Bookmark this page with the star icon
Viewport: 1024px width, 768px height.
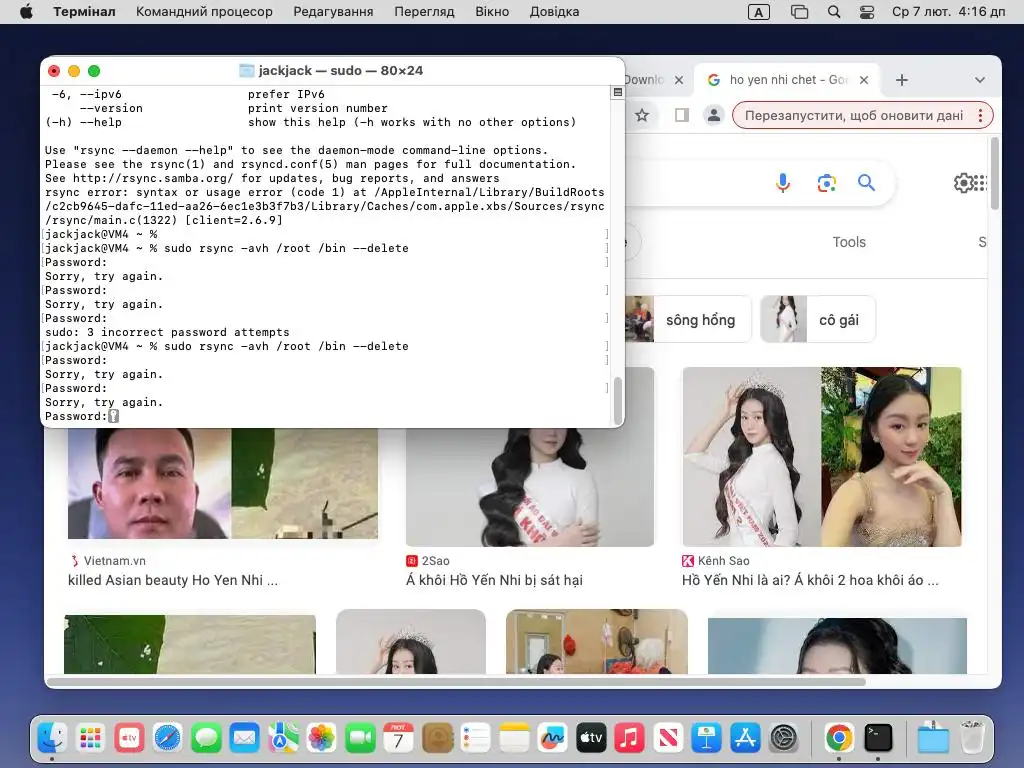642,116
